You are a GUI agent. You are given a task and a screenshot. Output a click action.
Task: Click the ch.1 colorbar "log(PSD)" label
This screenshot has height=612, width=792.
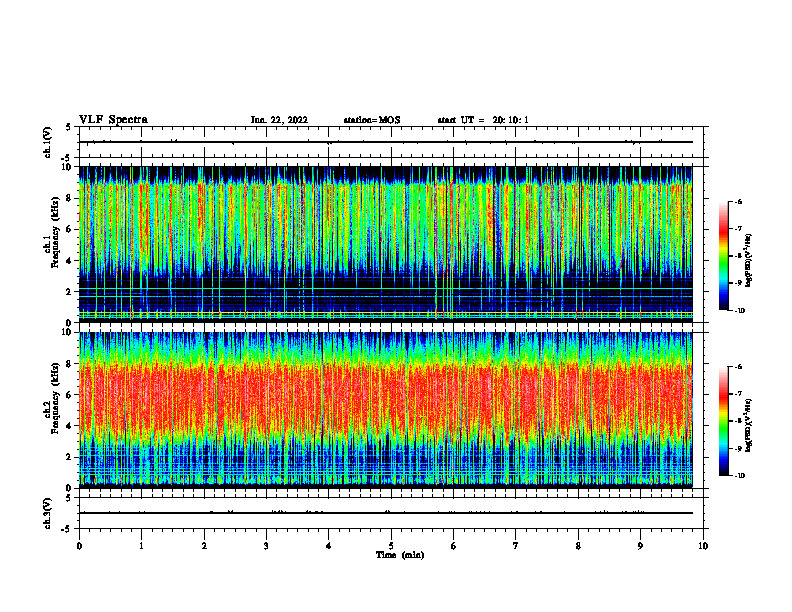click(749, 261)
